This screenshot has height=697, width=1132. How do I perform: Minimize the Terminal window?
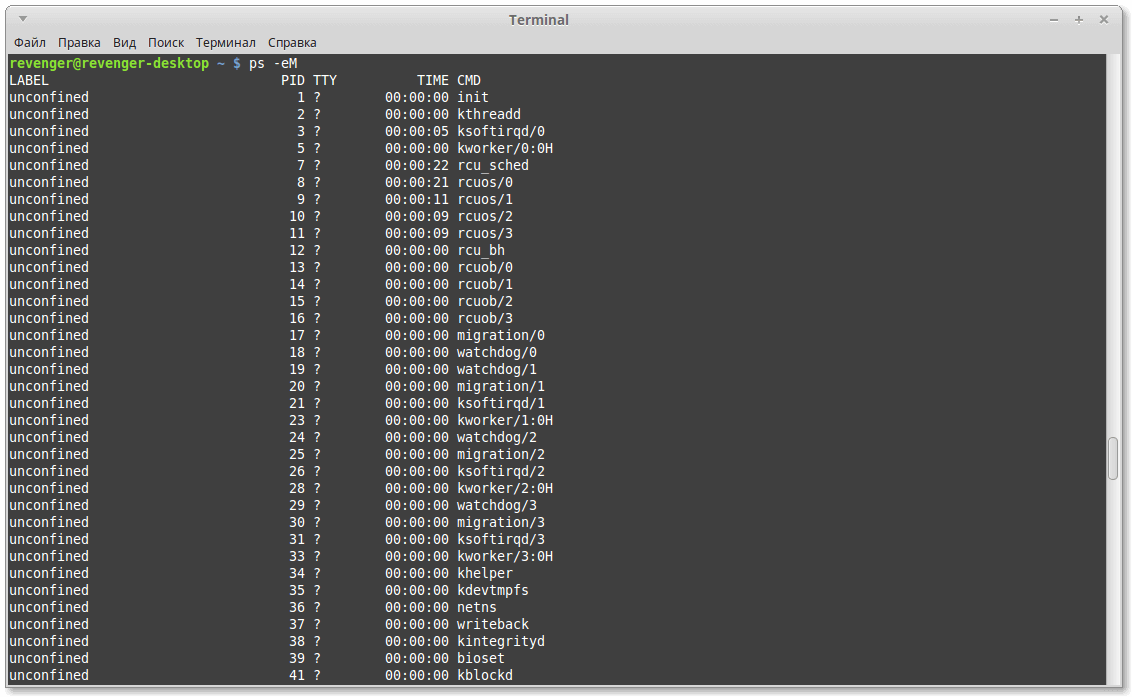[1054, 20]
